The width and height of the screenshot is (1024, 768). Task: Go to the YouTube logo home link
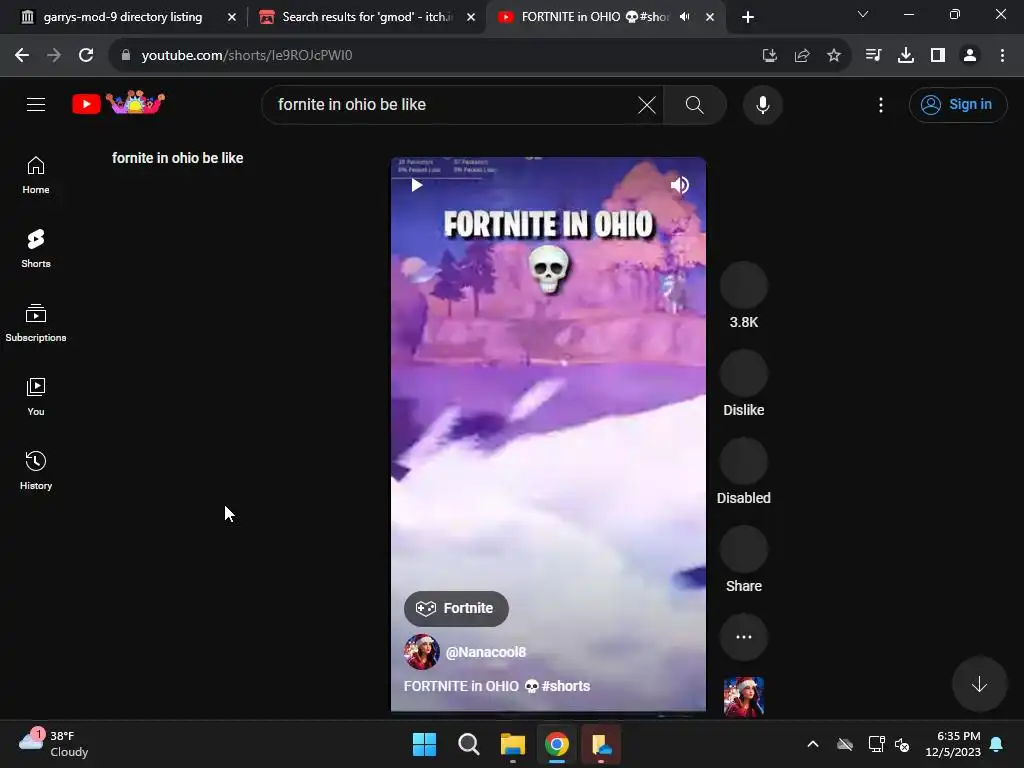(118, 103)
